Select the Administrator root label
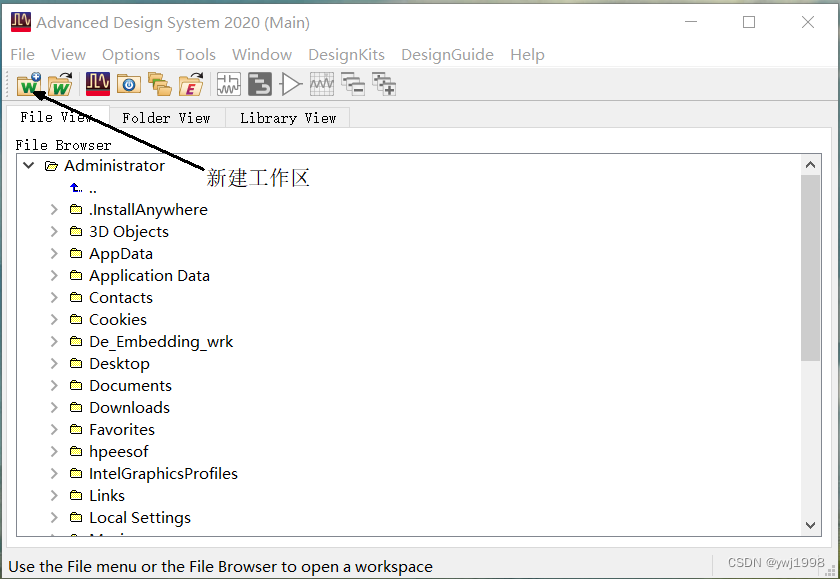The height and width of the screenshot is (579, 840). [115, 166]
